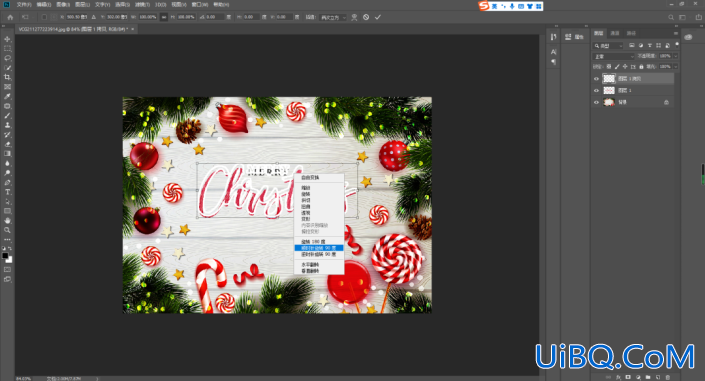Open the opacity percentage dropdown arrow
The height and width of the screenshot is (381, 705).
click(x=676, y=56)
